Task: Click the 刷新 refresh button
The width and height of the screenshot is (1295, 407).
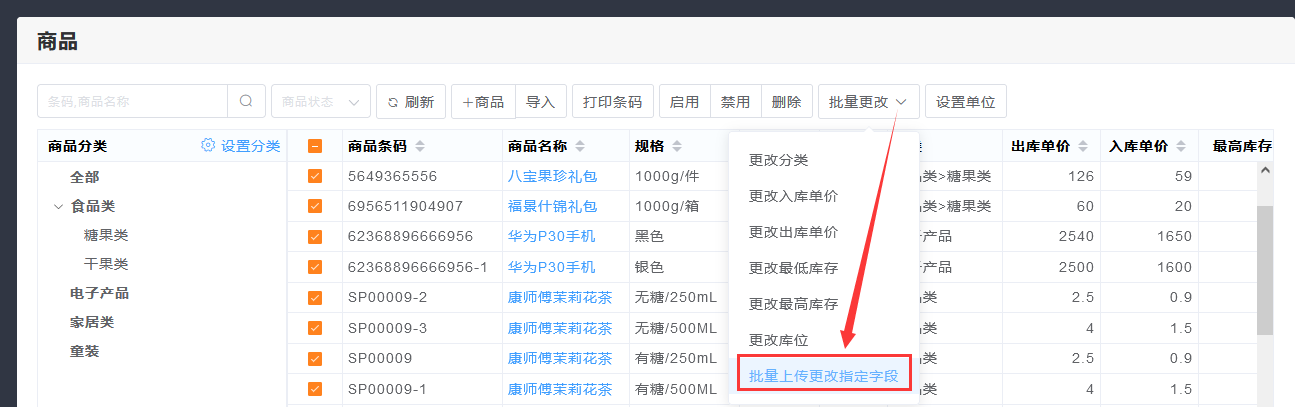Action: (410, 101)
